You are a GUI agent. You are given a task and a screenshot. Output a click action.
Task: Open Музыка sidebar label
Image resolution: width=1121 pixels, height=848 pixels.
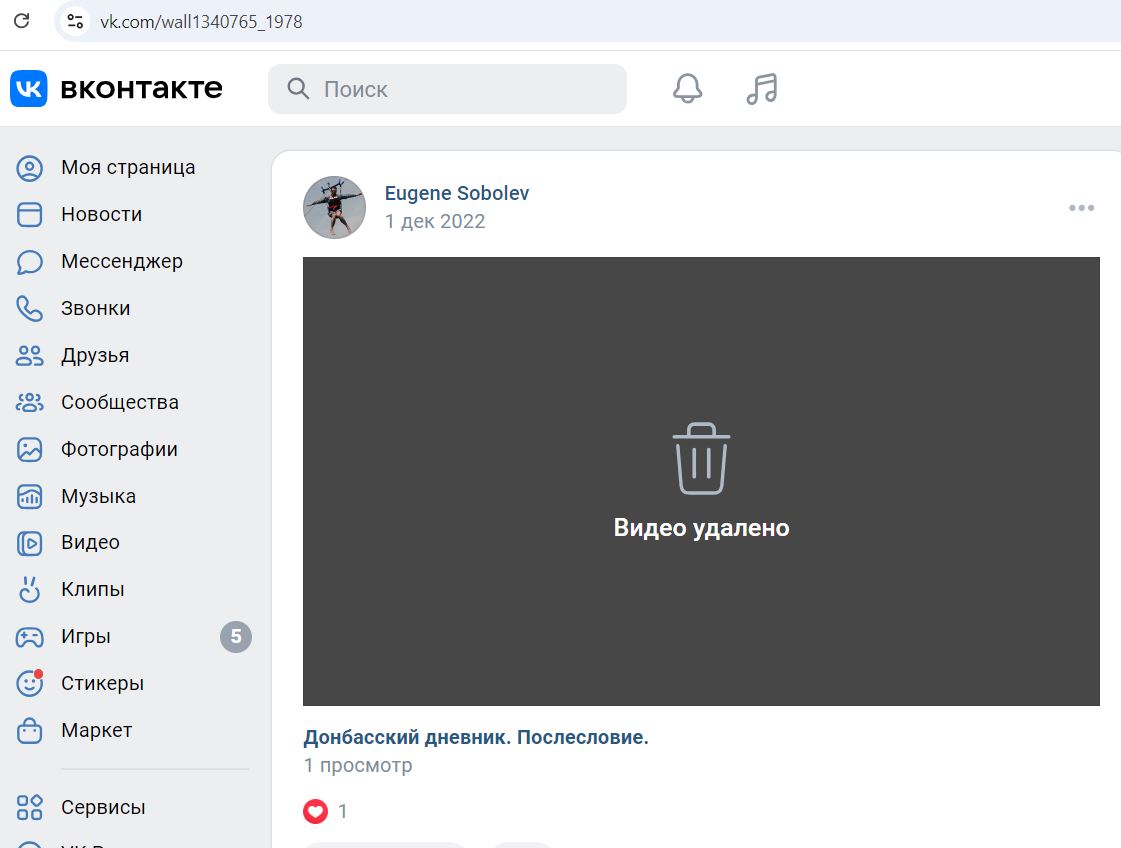point(98,496)
